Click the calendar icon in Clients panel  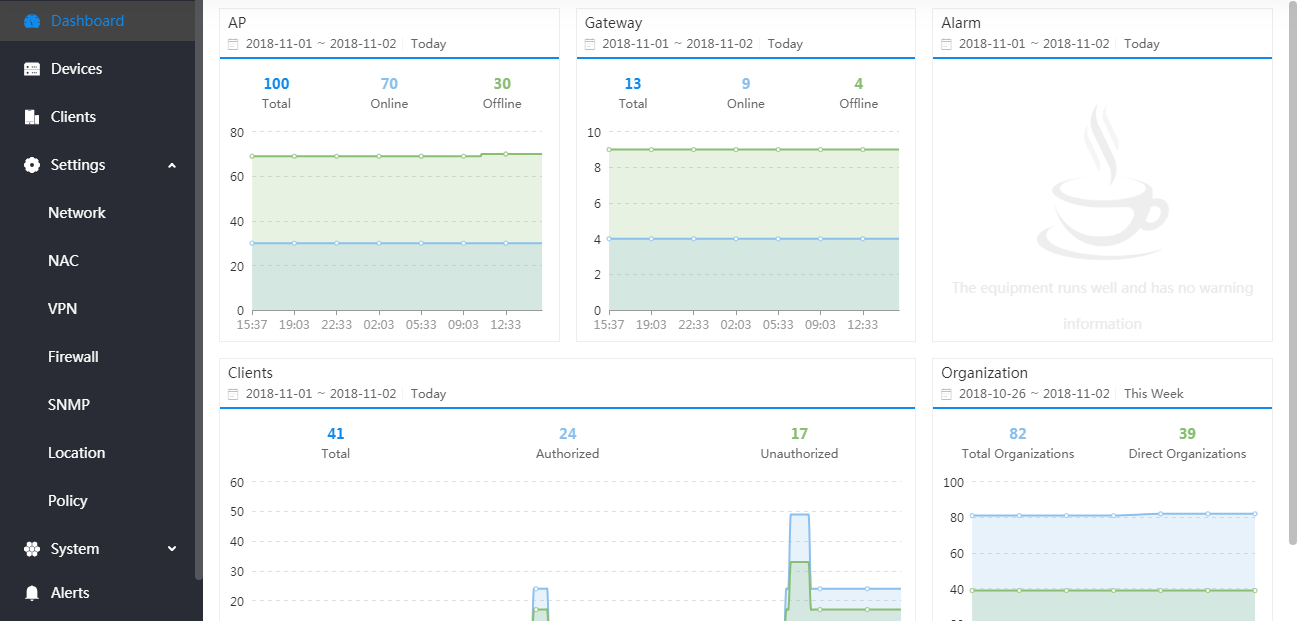click(x=233, y=394)
